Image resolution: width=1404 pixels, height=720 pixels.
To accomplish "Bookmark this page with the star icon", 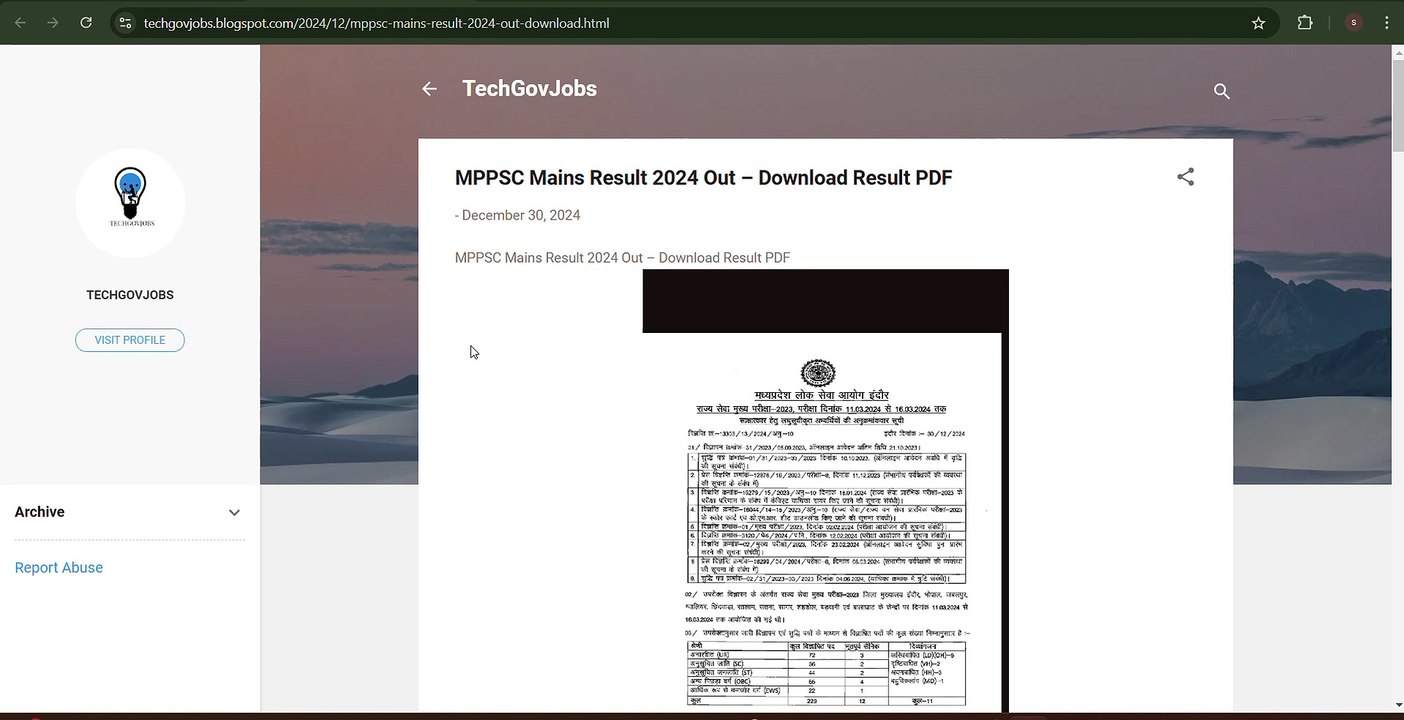I will (x=1259, y=23).
